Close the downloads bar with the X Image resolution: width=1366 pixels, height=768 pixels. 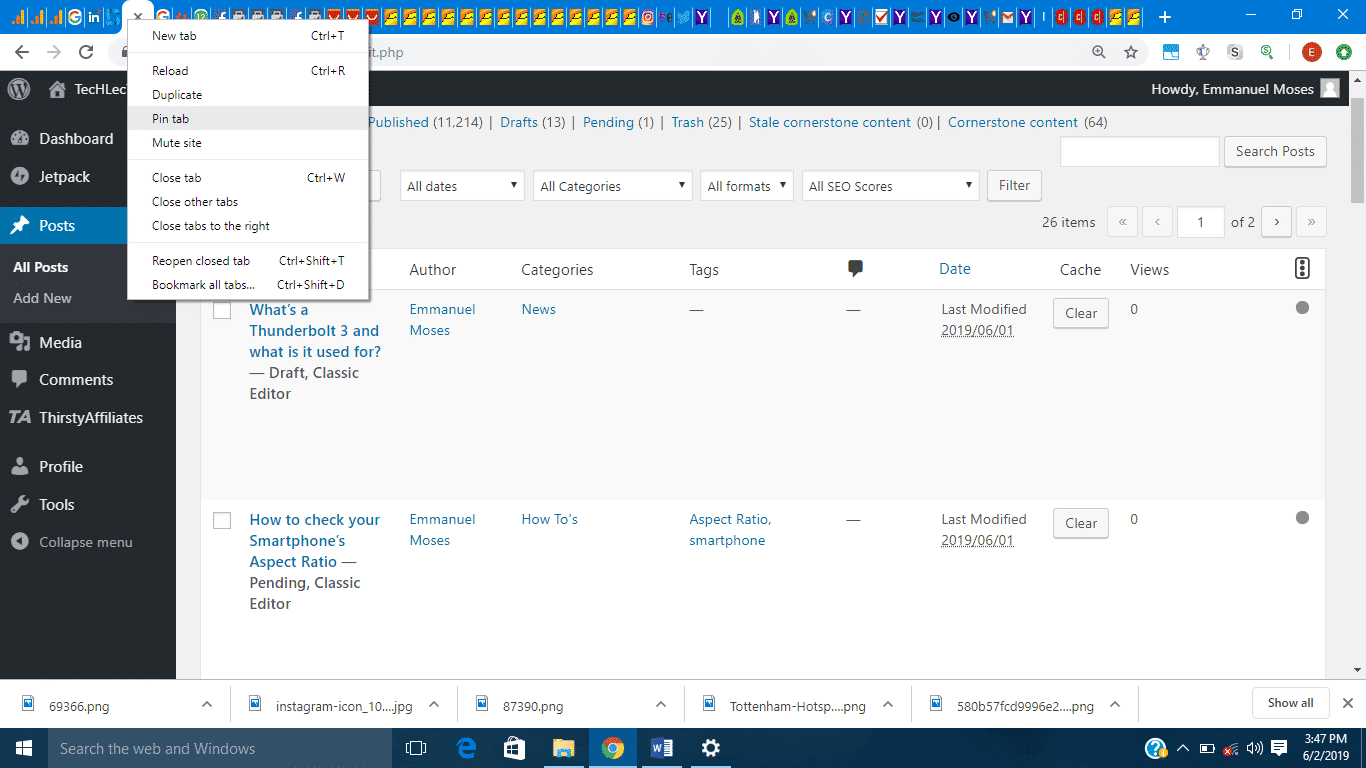(1347, 703)
